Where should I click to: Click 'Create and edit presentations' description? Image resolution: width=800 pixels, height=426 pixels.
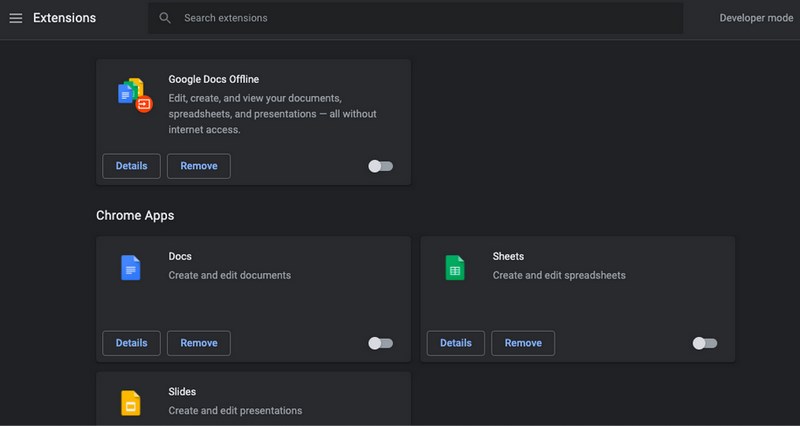(x=235, y=411)
